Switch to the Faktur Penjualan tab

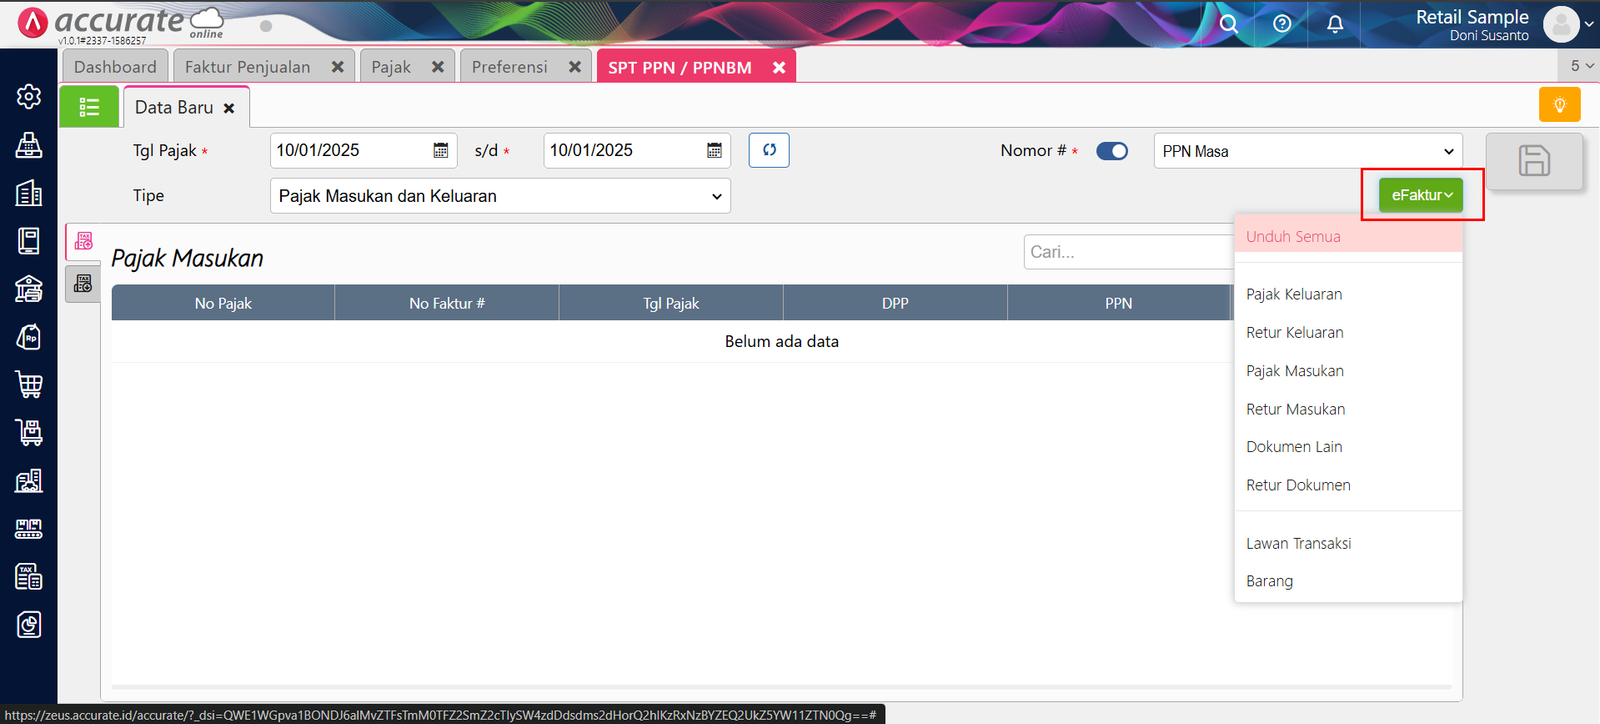click(248, 67)
